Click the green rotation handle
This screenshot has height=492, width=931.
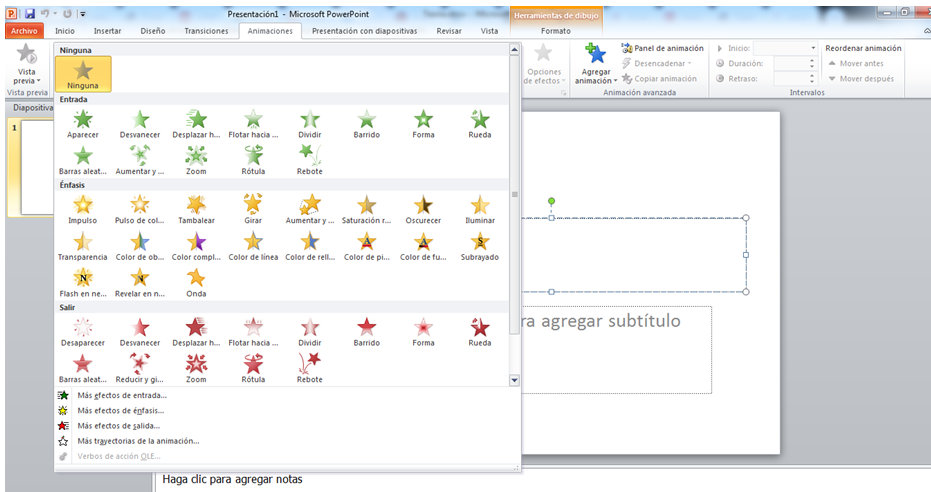(x=552, y=202)
